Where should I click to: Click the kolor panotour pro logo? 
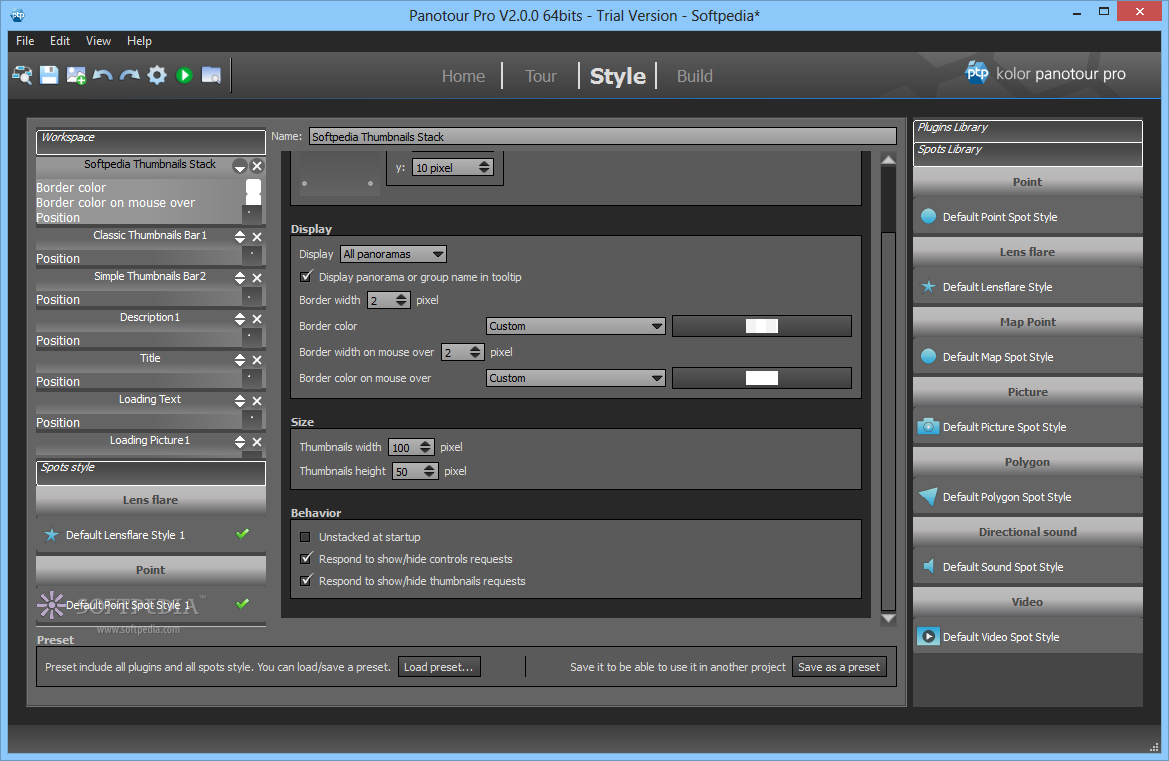(x=1045, y=73)
